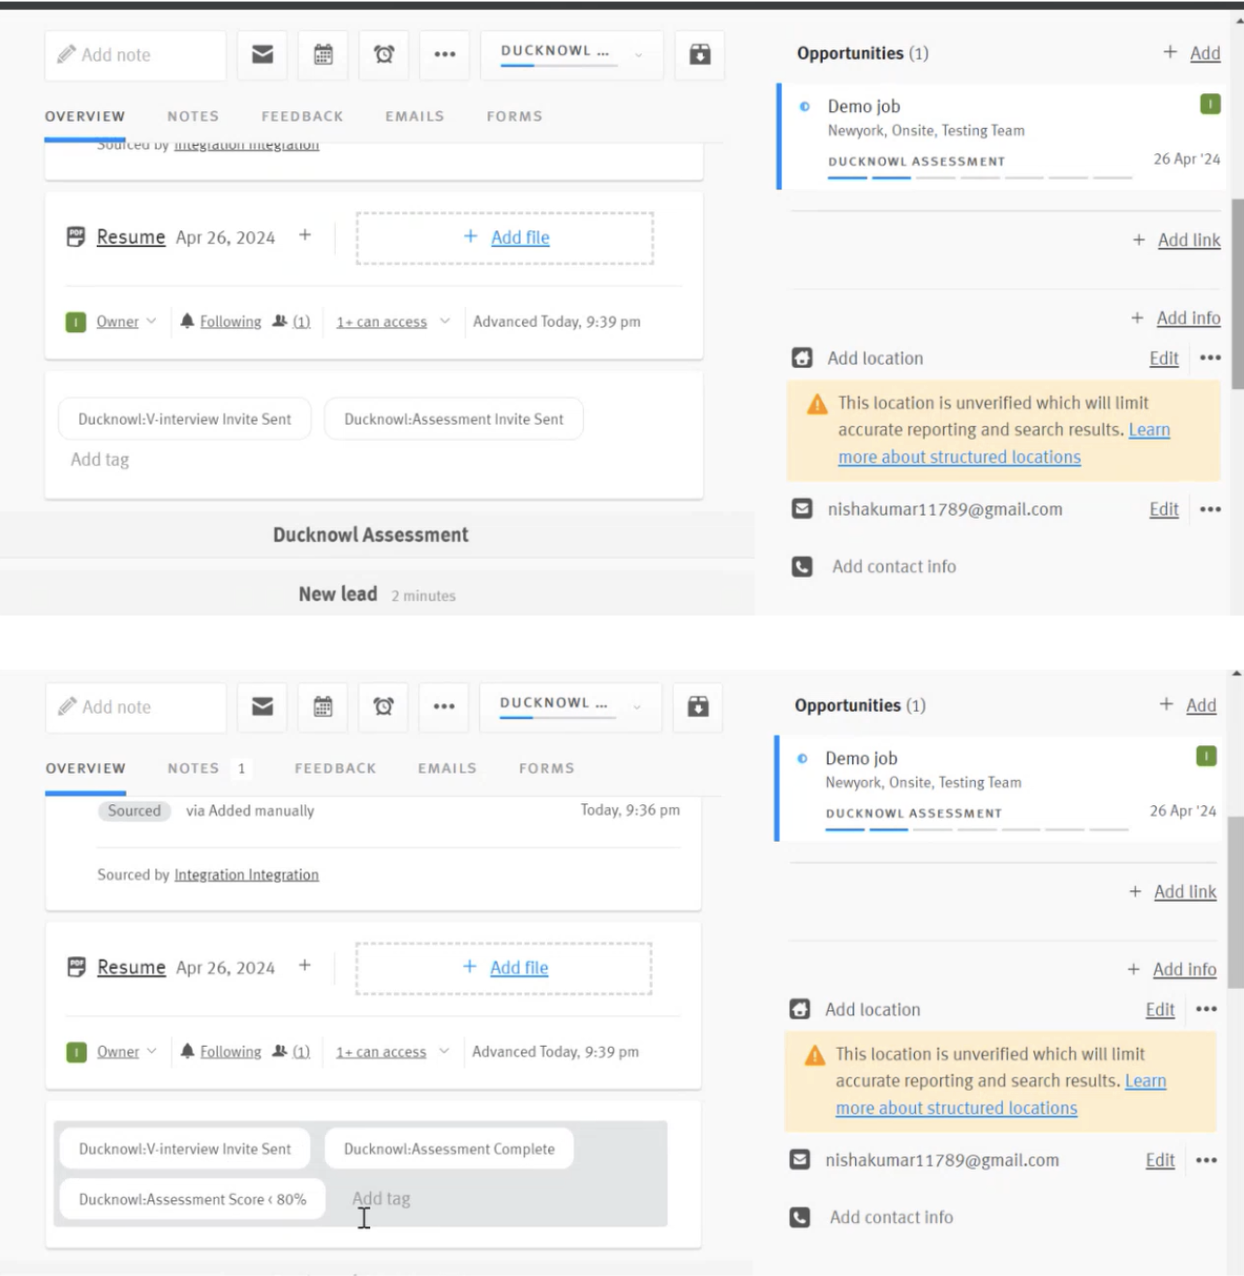The height and width of the screenshot is (1276, 1244).
Task: Click the alarm clock snooze icon in the upper toolbar
Action: click(384, 54)
